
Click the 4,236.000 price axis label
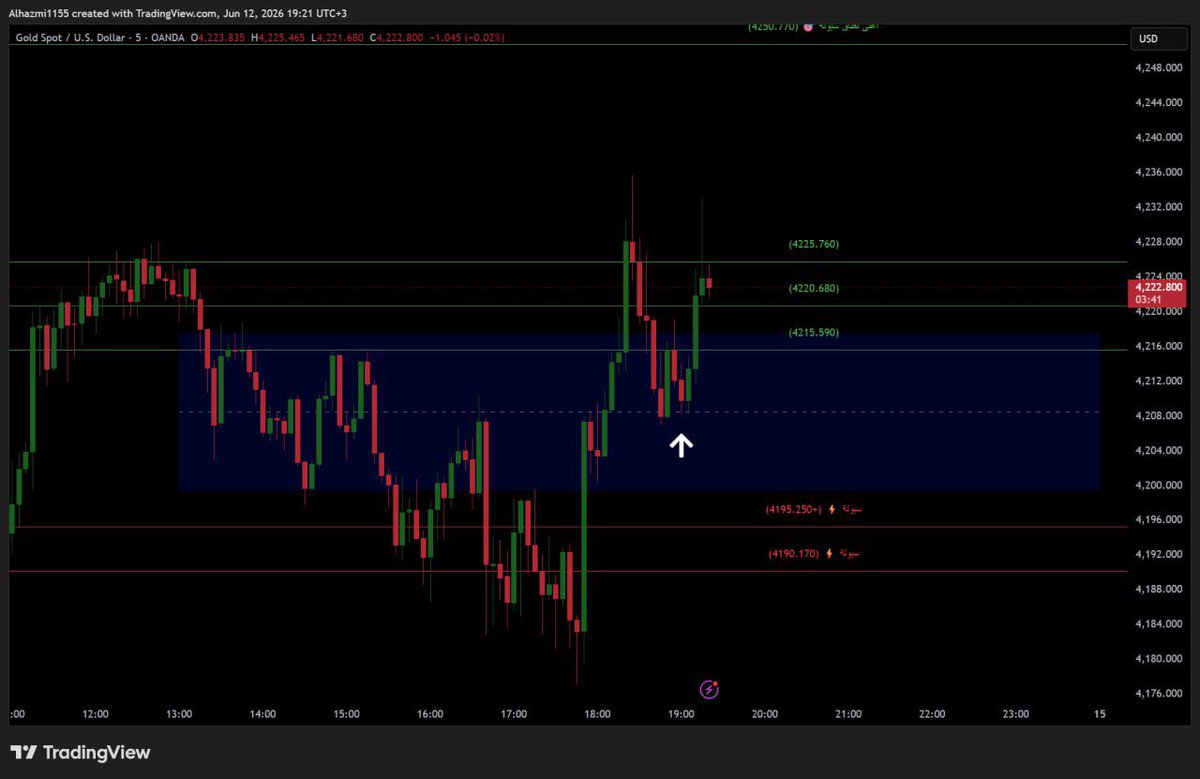click(1160, 172)
